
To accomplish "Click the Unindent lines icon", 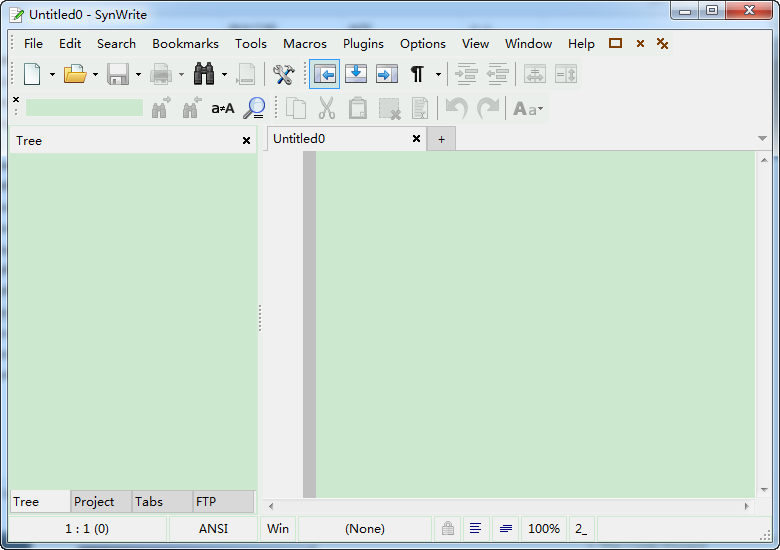I will click(497, 74).
